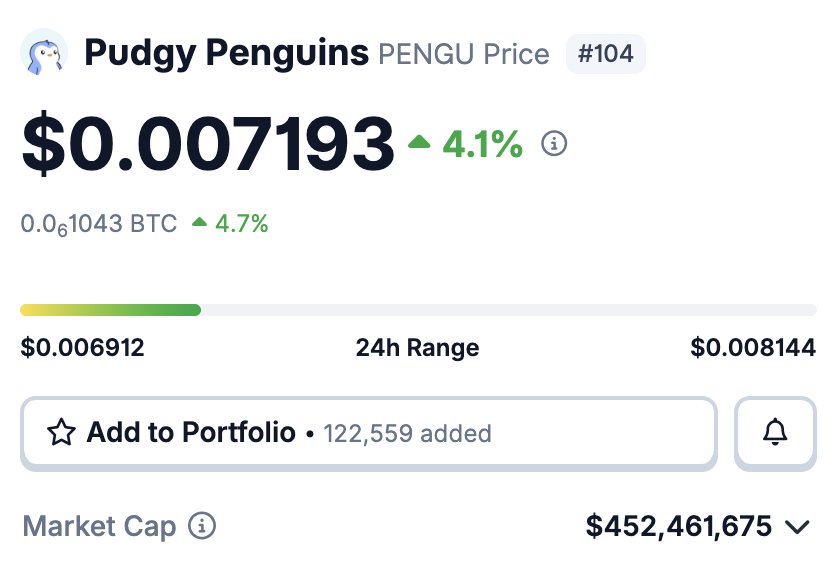Open price alerts with the bell icon
Image resolution: width=832 pixels, height=566 pixels.
click(x=775, y=433)
